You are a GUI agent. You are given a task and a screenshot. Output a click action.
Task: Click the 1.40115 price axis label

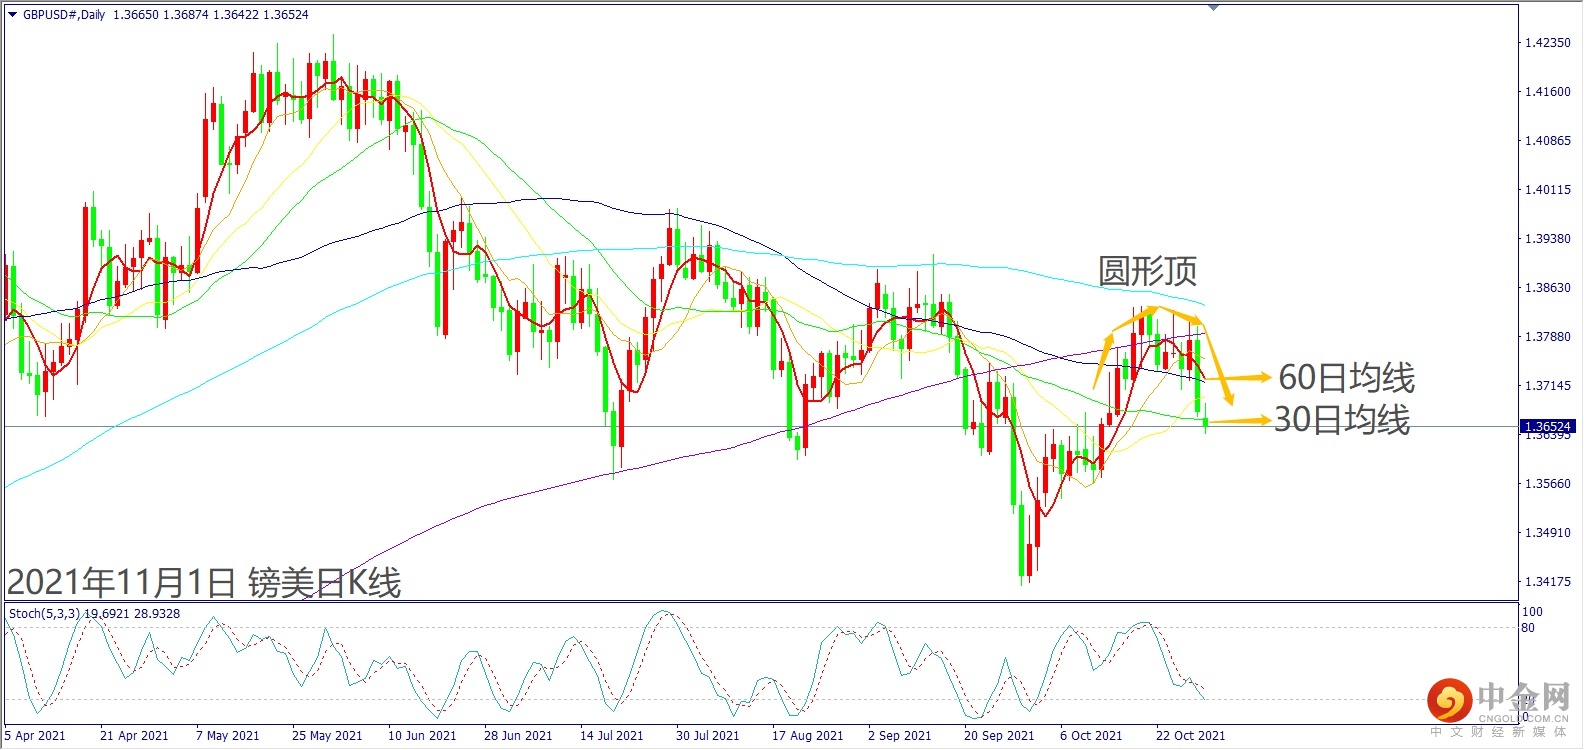(1547, 190)
